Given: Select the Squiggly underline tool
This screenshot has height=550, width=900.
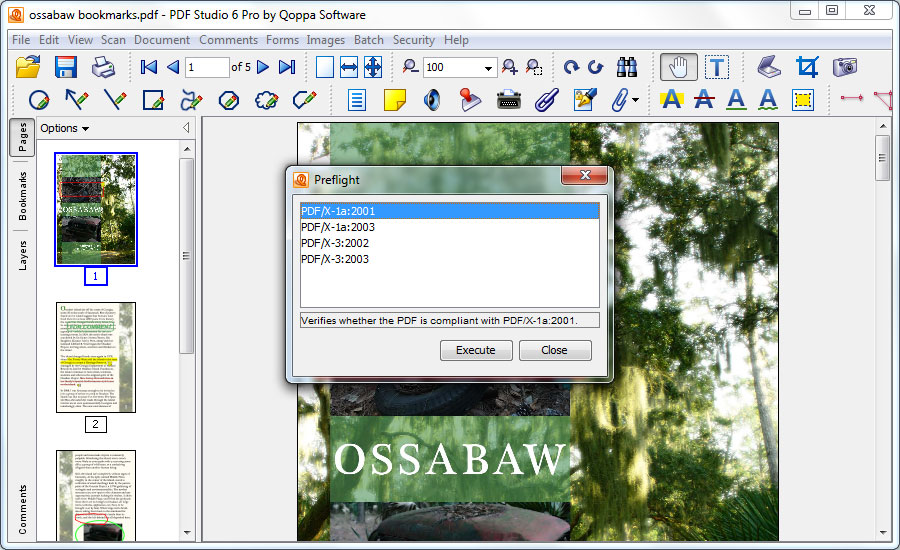Looking at the screenshot, I should [768, 100].
